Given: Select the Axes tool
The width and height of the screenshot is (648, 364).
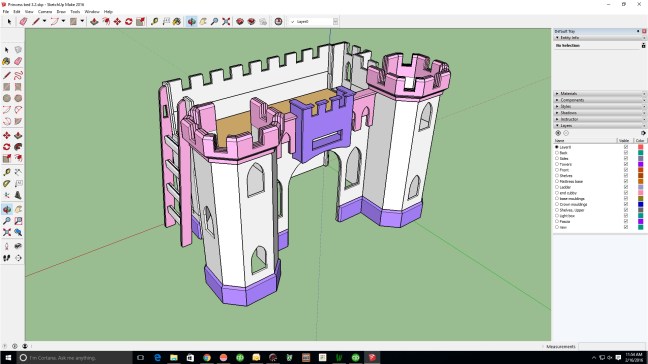Looking at the screenshot, I should (x=7, y=195).
